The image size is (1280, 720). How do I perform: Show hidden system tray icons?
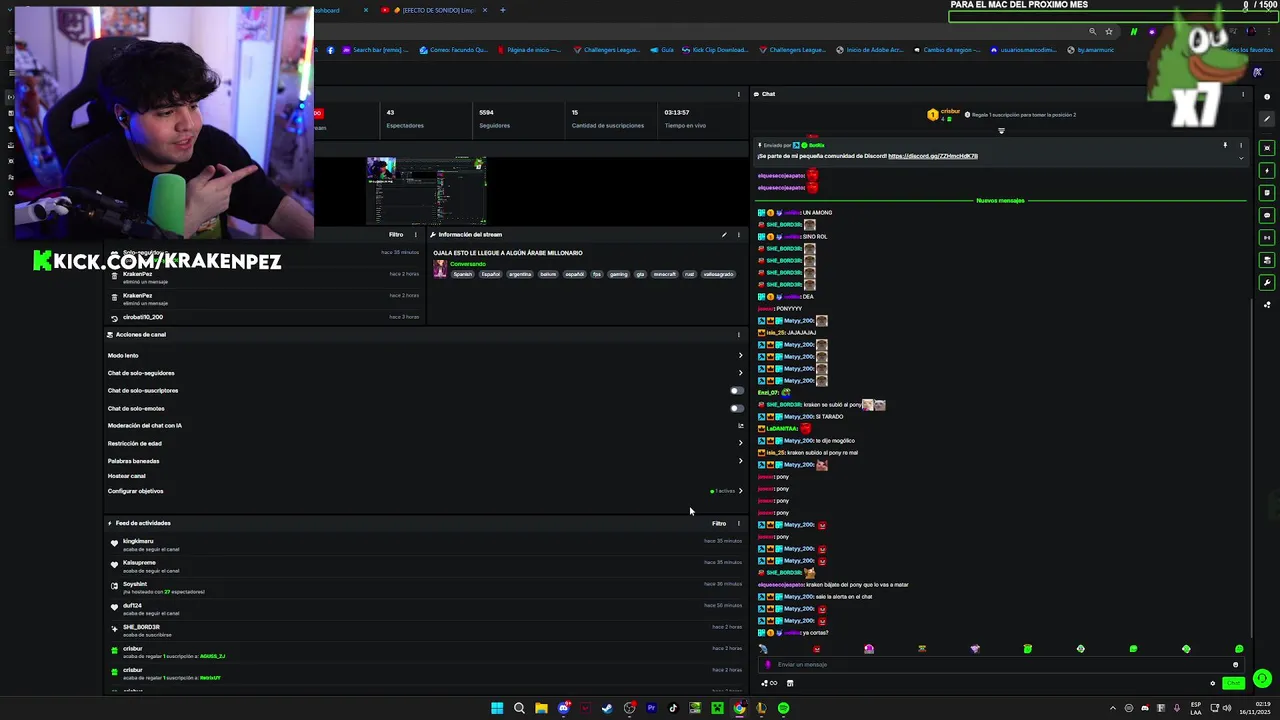(1114, 708)
